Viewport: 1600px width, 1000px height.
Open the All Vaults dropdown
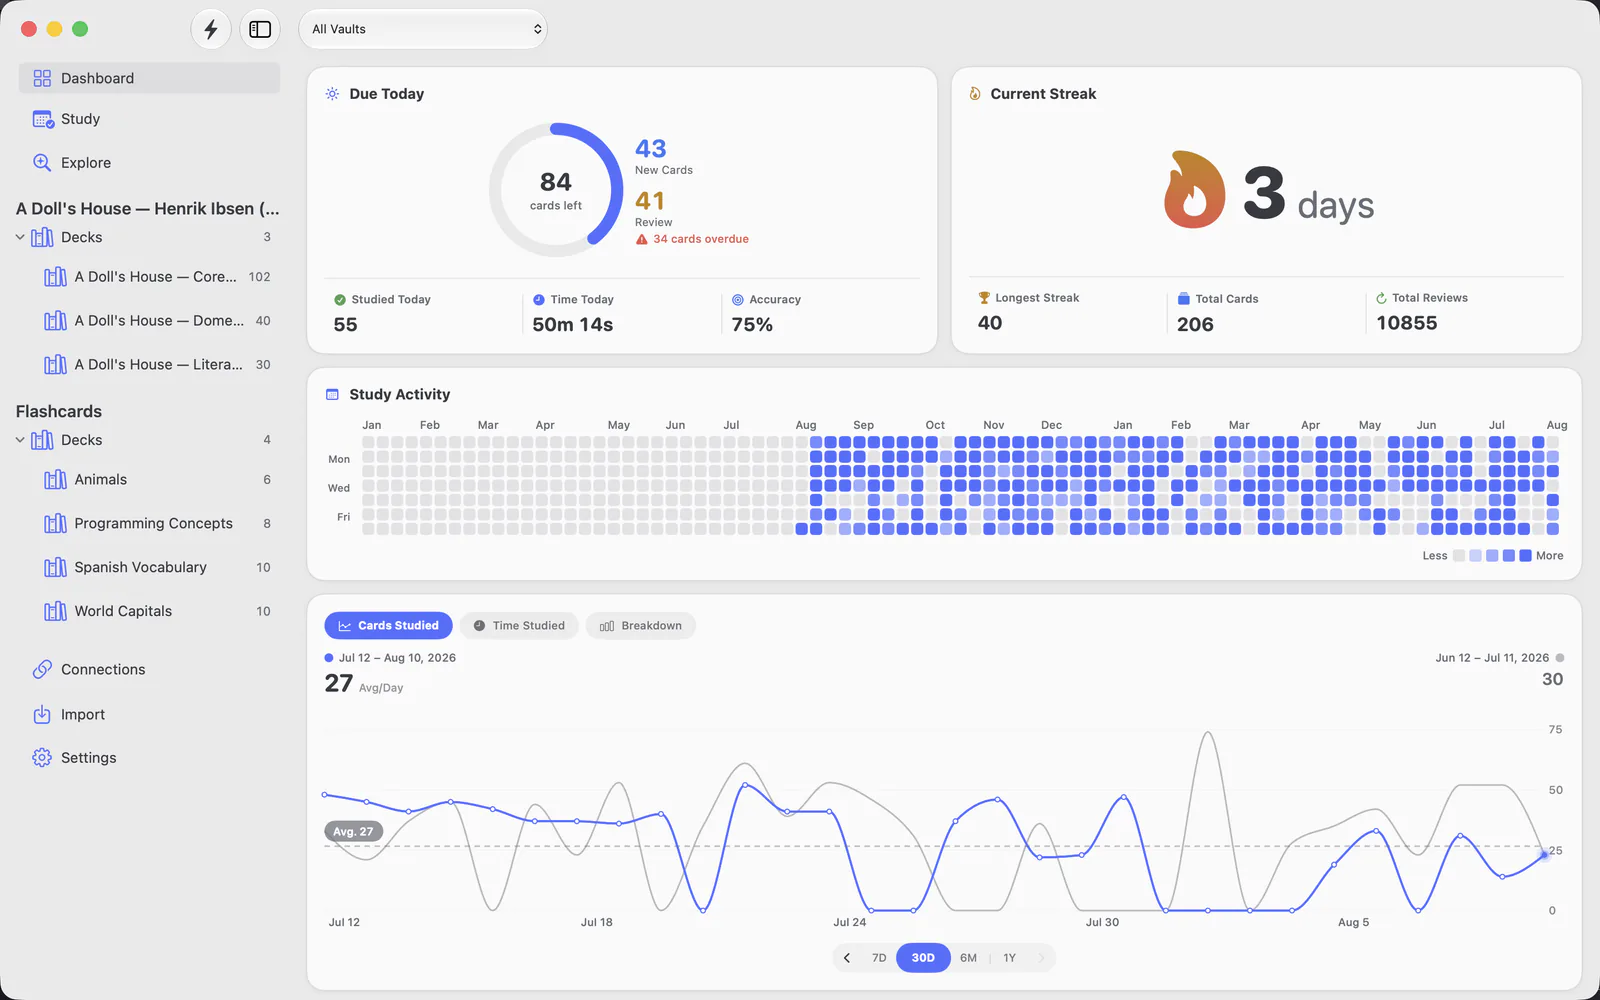coord(423,29)
